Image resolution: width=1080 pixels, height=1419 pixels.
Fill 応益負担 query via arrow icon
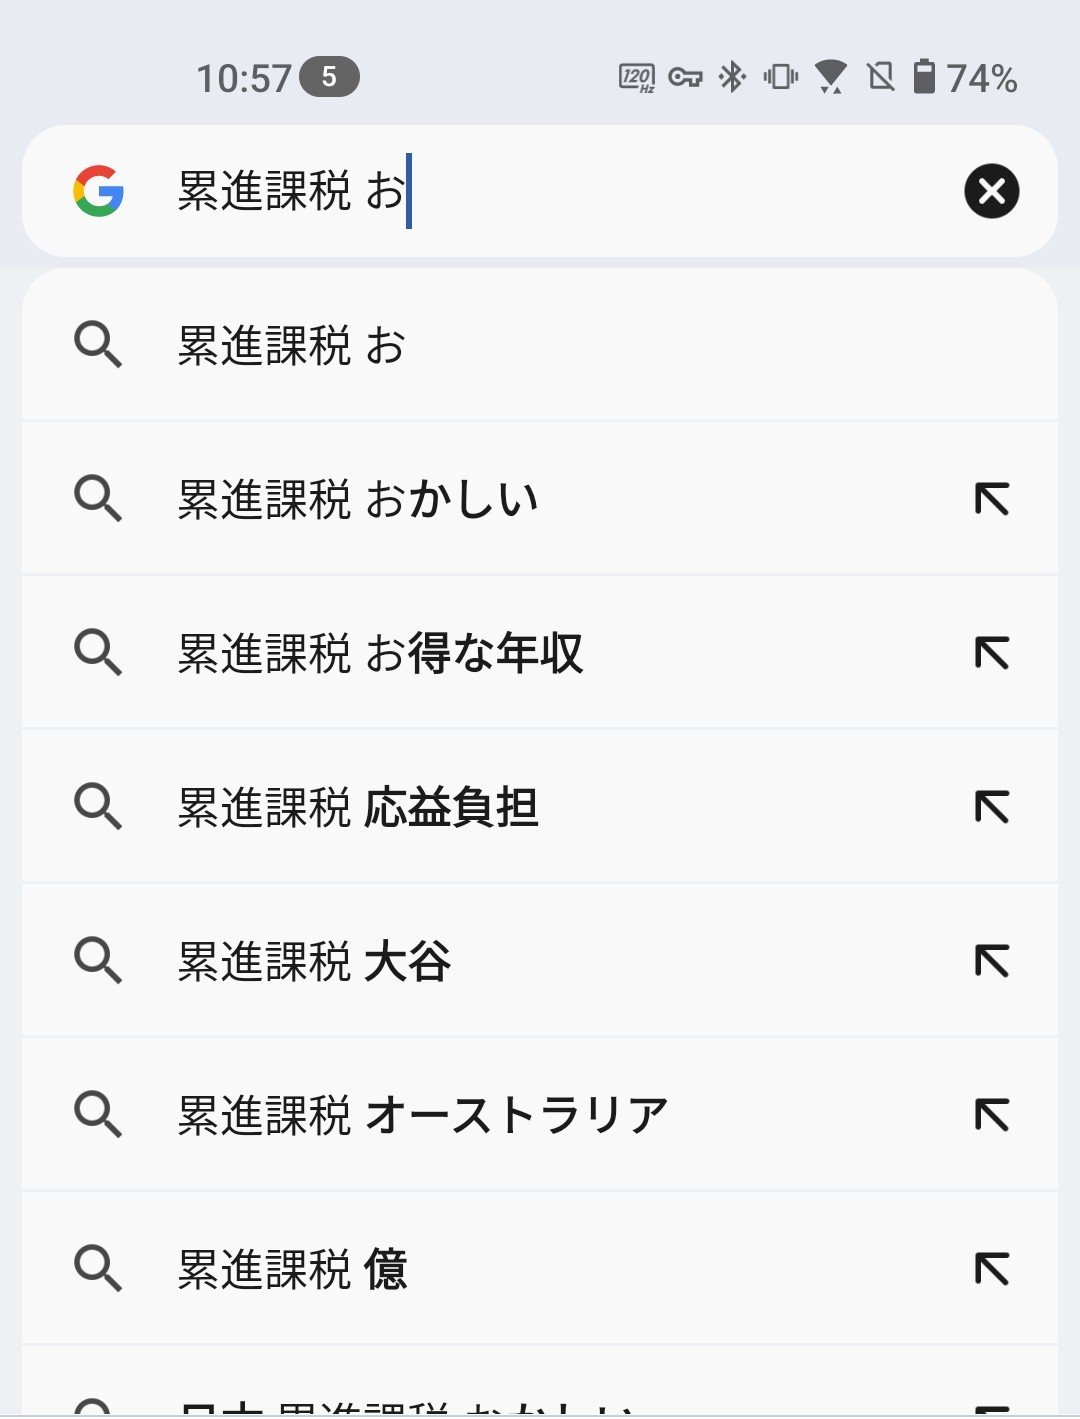991,806
